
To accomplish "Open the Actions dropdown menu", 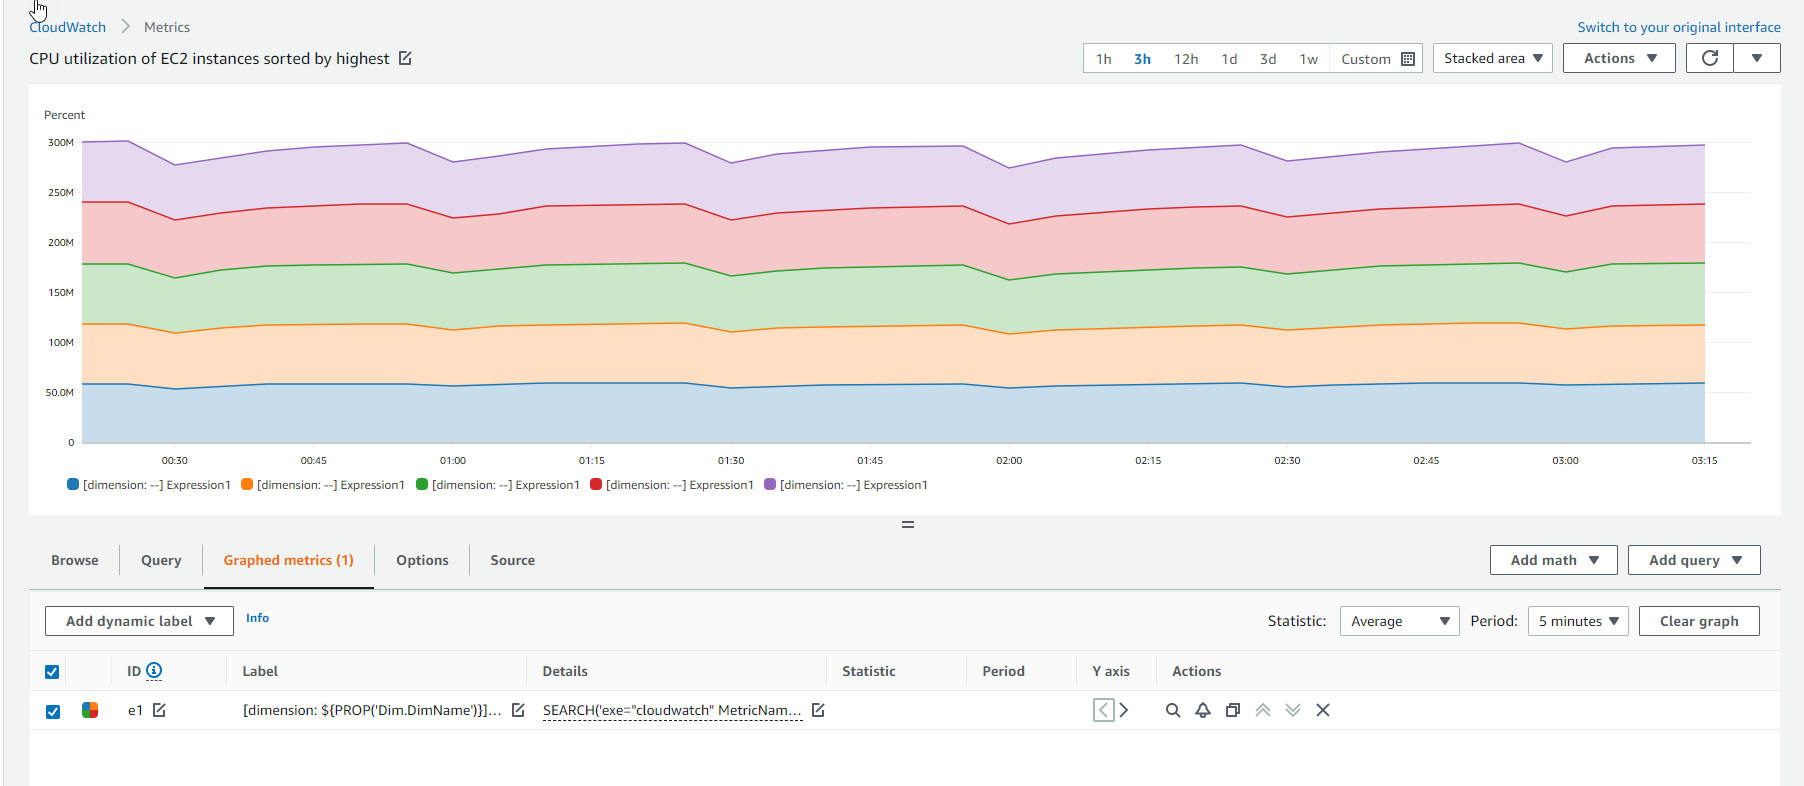I will (1619, 58).
